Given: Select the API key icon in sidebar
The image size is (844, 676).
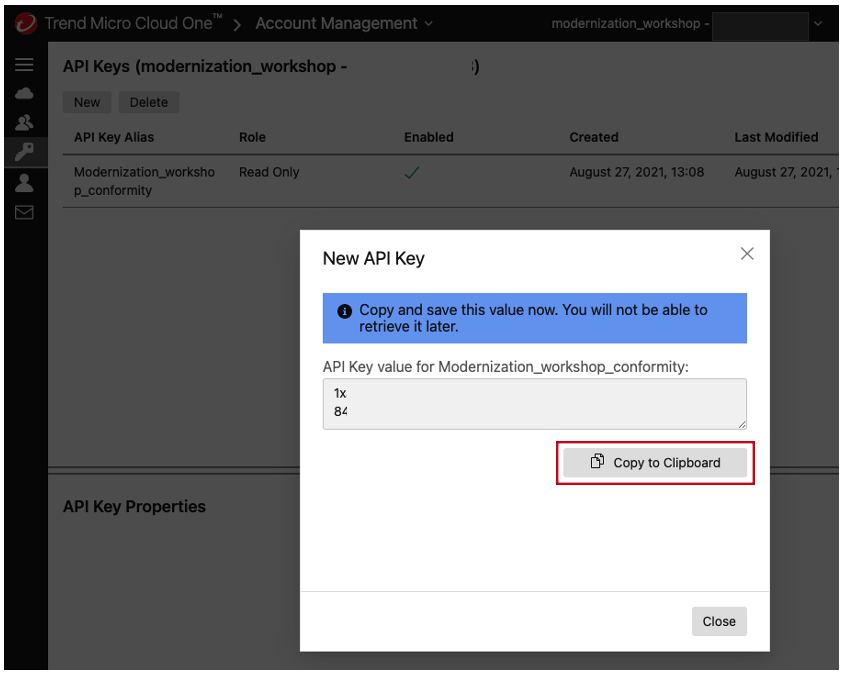Looking at the screenshot, I should [24, 152].
